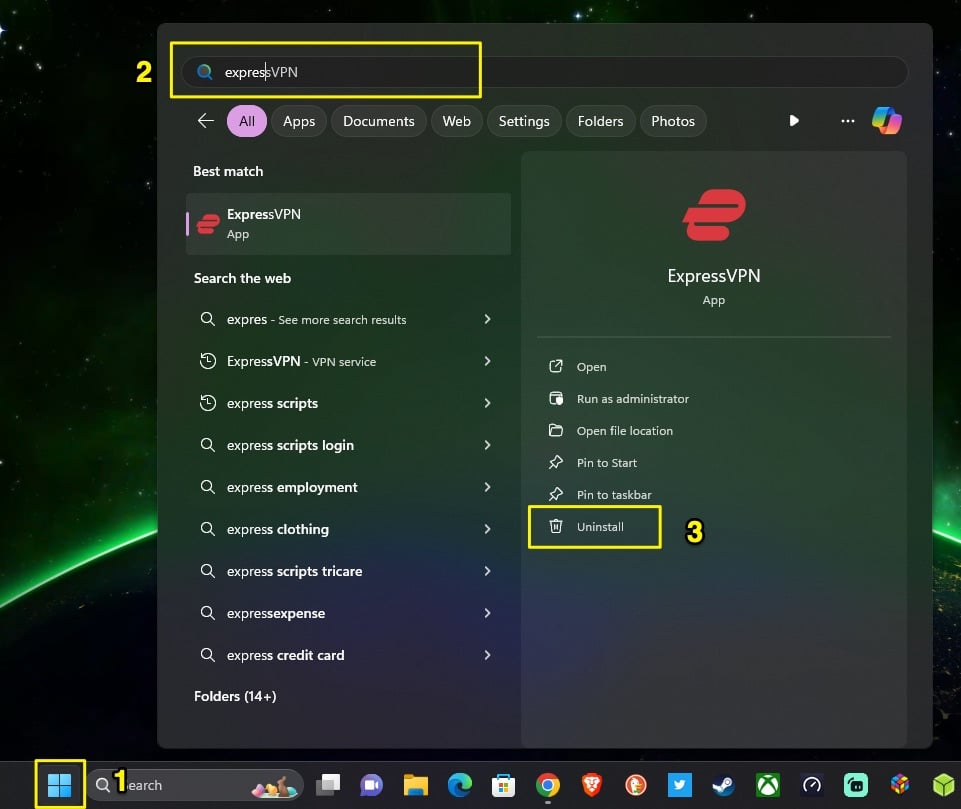
Task: Click the 'Folders (14+)' section heading
Action: coord(235,696)
